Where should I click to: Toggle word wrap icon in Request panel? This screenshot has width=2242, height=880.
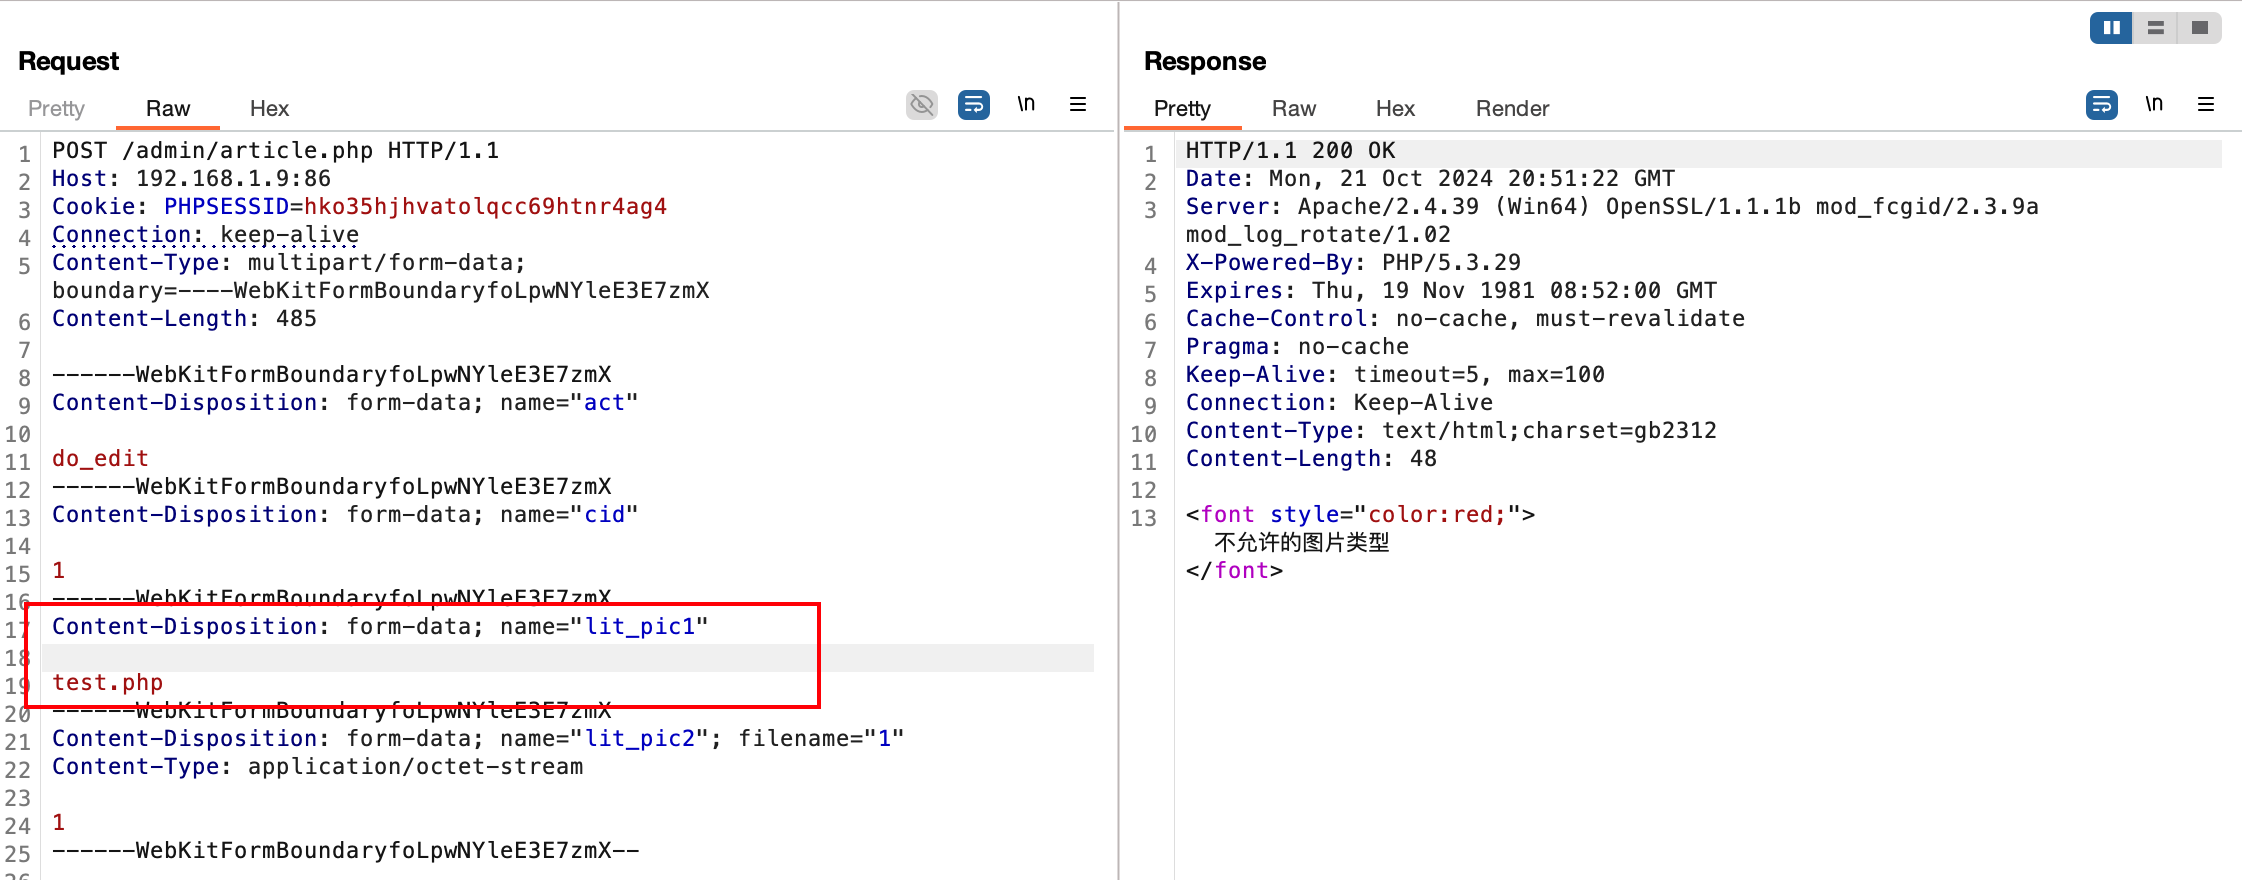coord(974,104)
